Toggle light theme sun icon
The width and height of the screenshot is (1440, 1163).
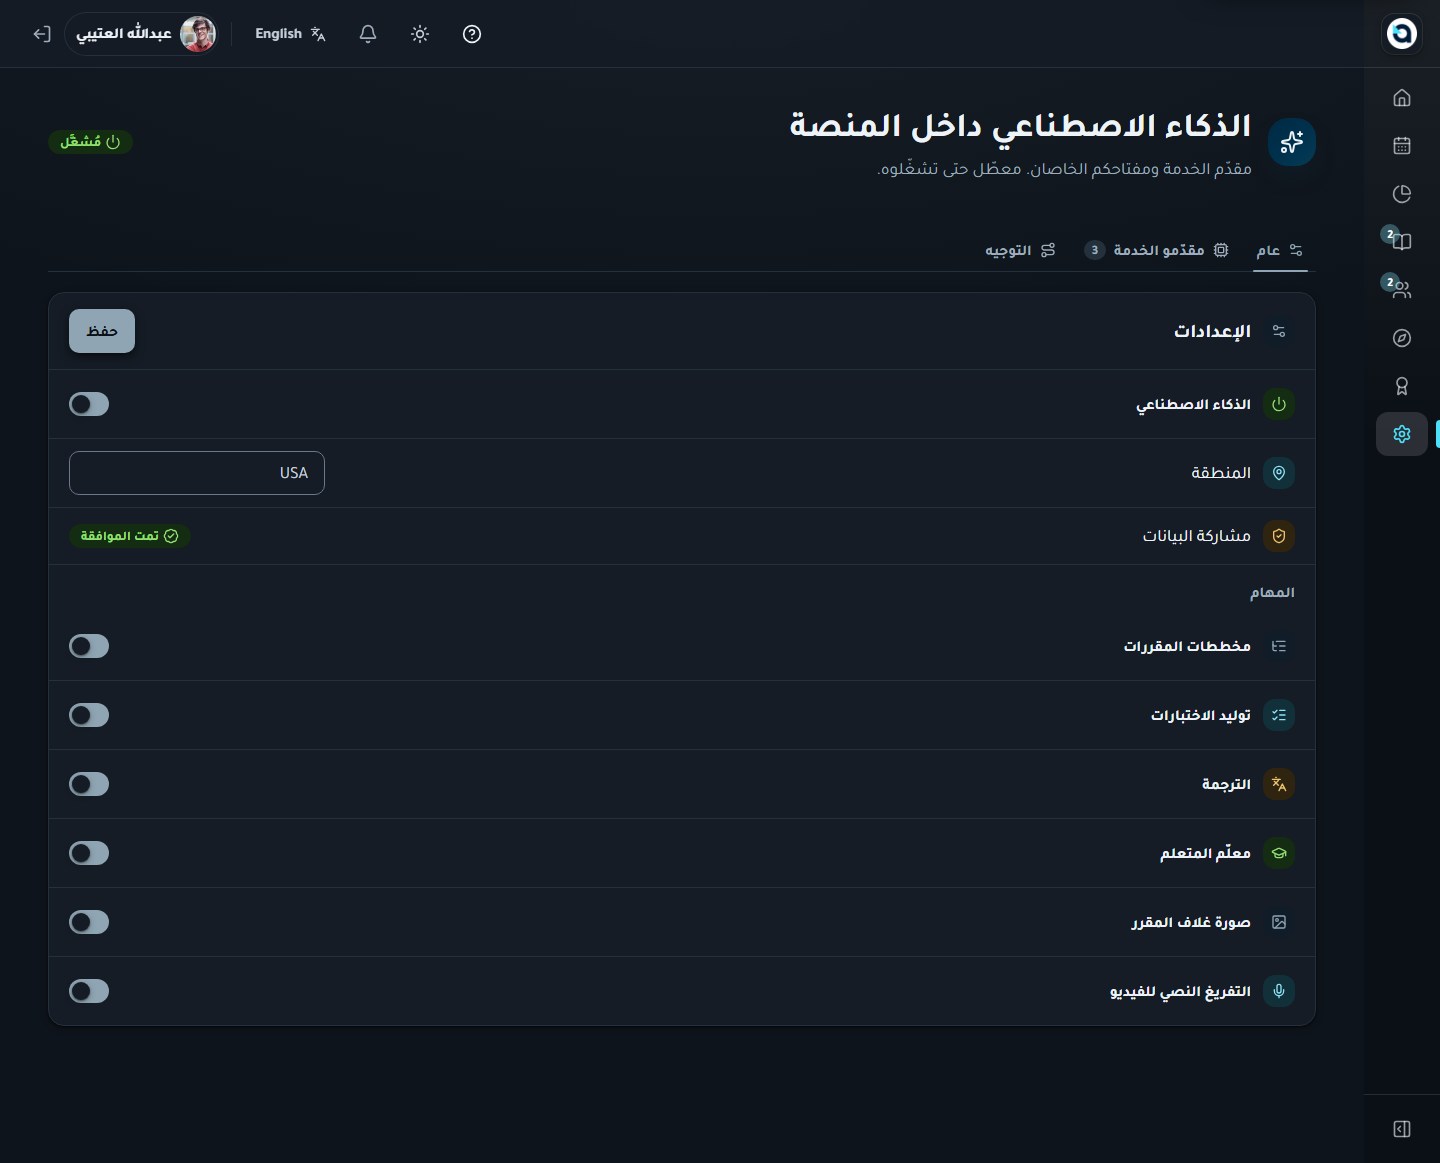pos(420,34)
